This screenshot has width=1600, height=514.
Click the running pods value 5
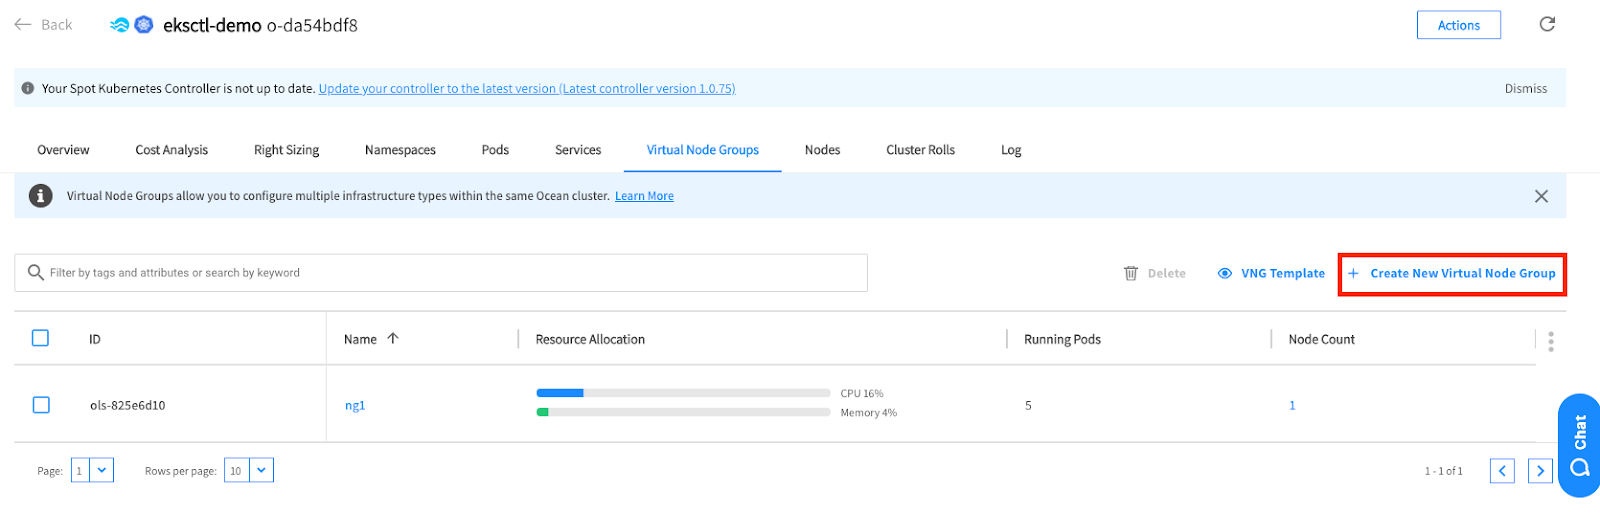1028,405
